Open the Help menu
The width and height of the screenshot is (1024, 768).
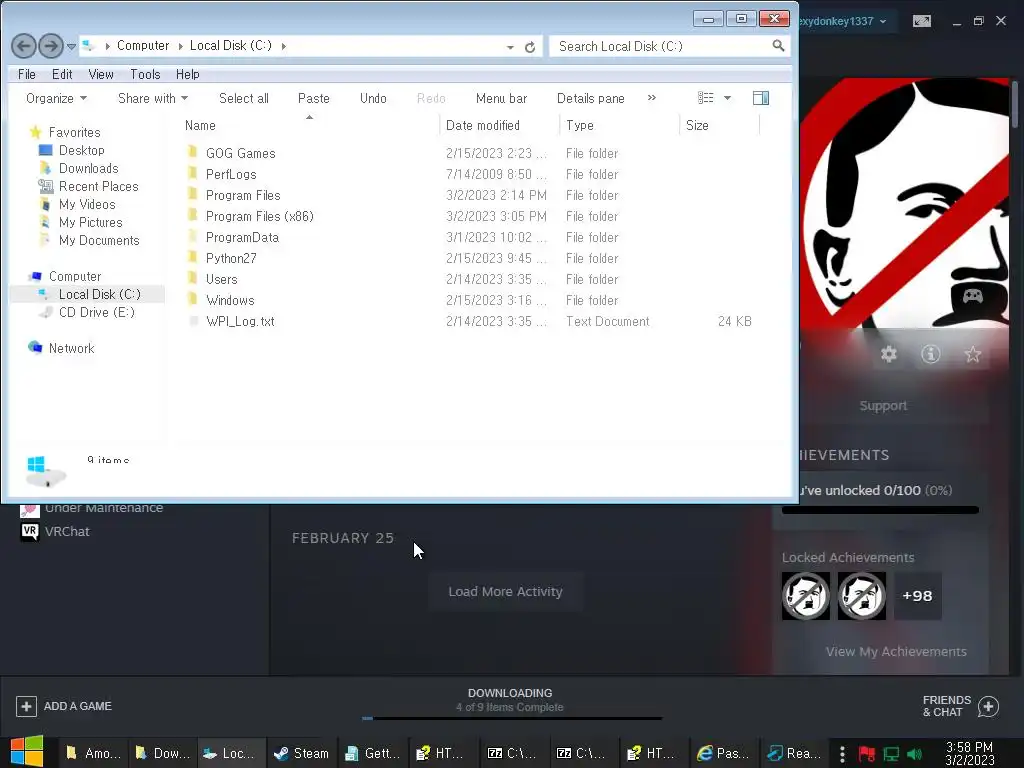click(x=187, y=74)
